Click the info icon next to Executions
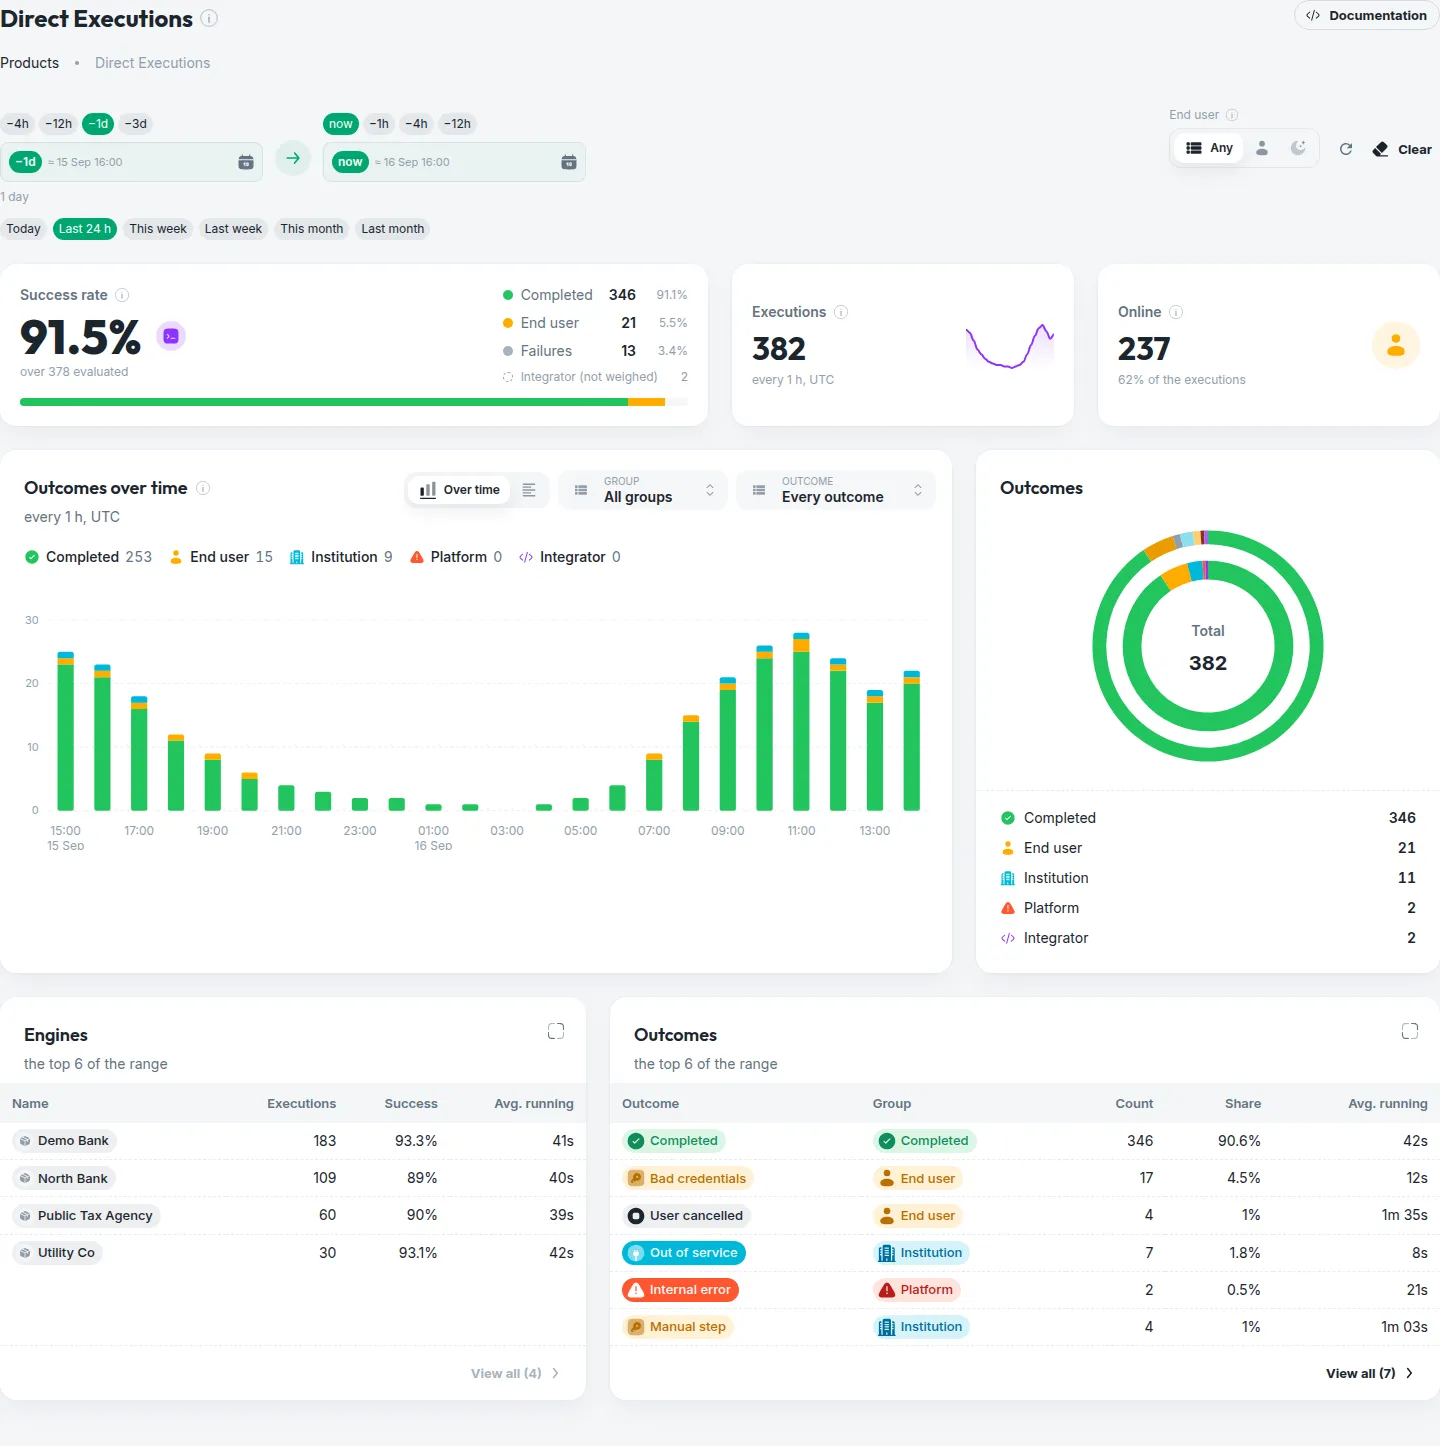This screenshot has width=1440, height=1446. (841, 312)
